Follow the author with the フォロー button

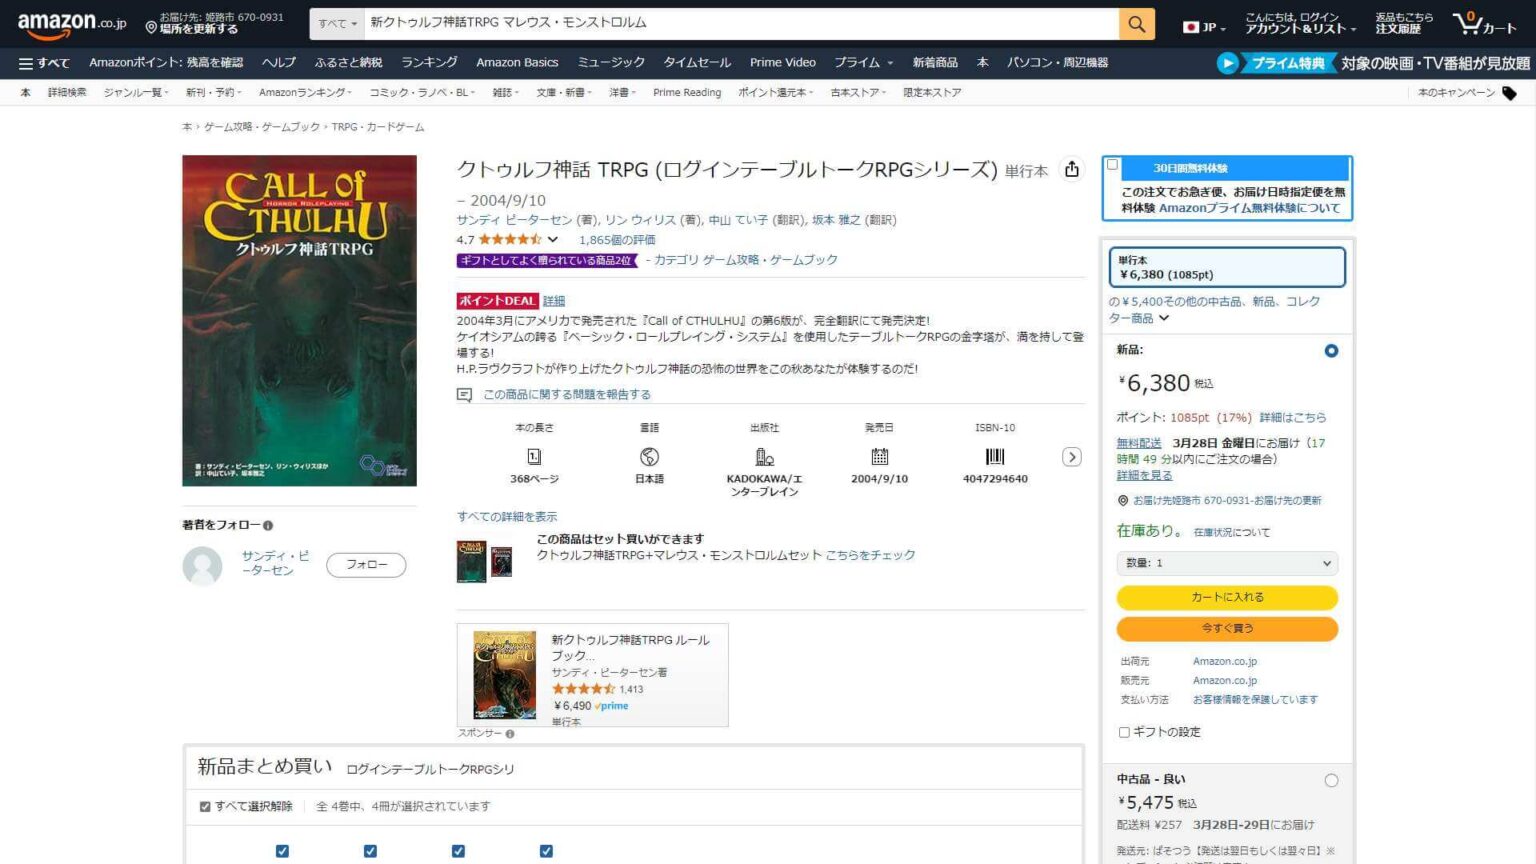pyautogui.click(x=366, y=564)
